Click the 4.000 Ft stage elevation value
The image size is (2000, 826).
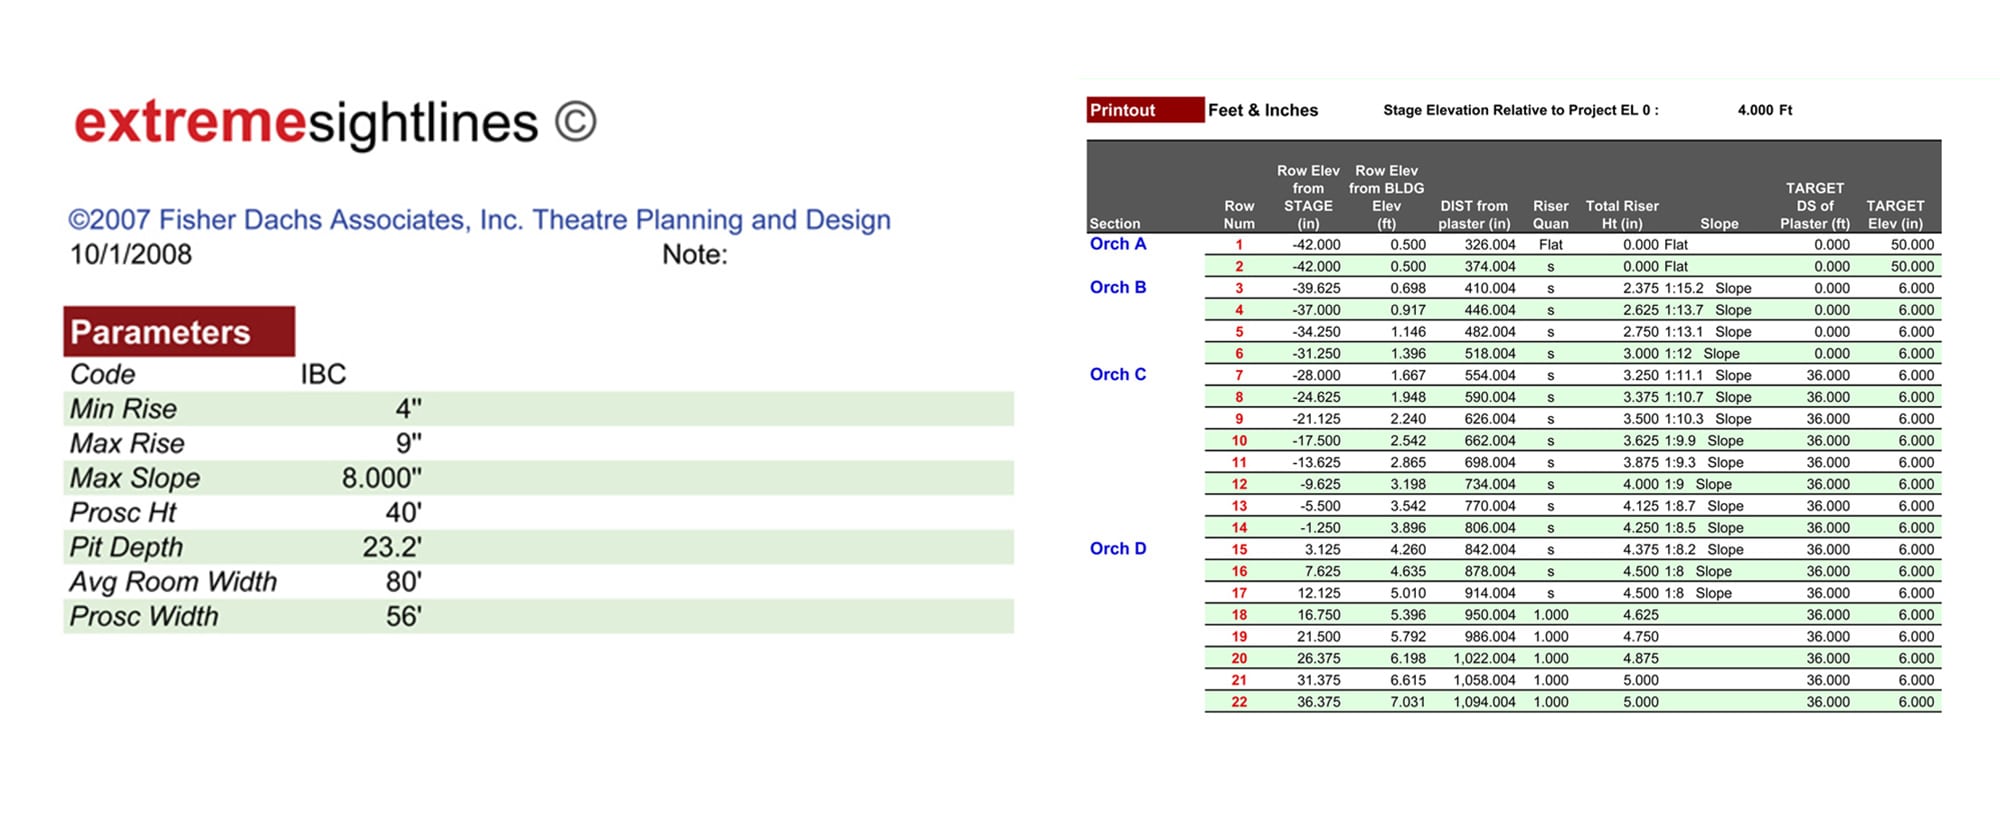point(1764,110)
